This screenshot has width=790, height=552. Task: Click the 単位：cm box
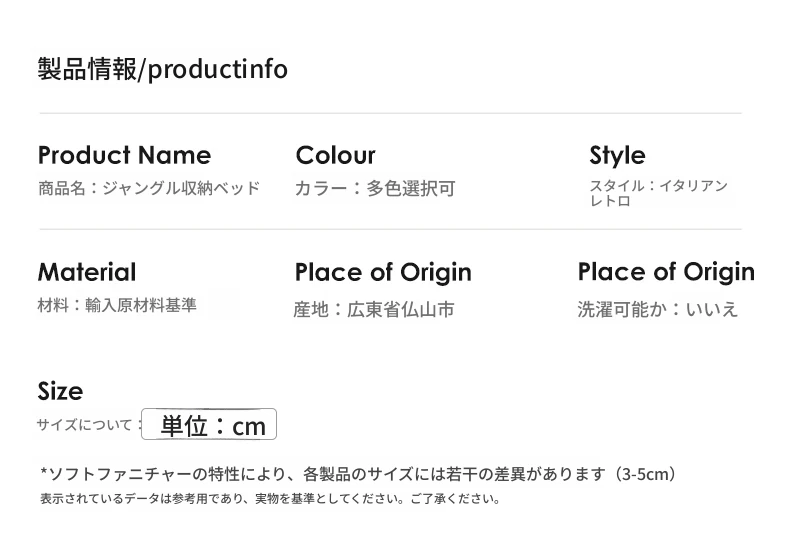click(209, 424)
